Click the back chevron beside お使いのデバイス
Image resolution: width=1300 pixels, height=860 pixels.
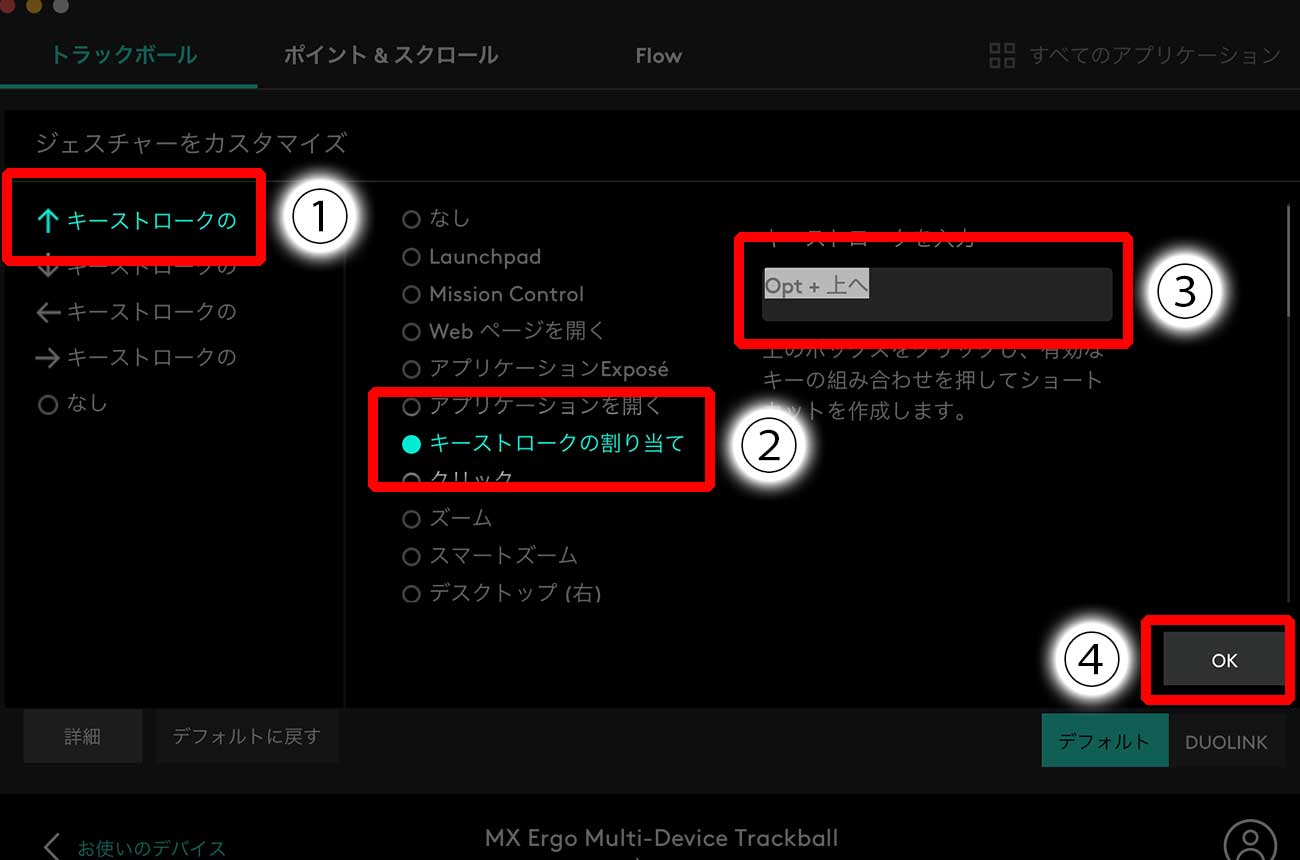tap(52, 846)
